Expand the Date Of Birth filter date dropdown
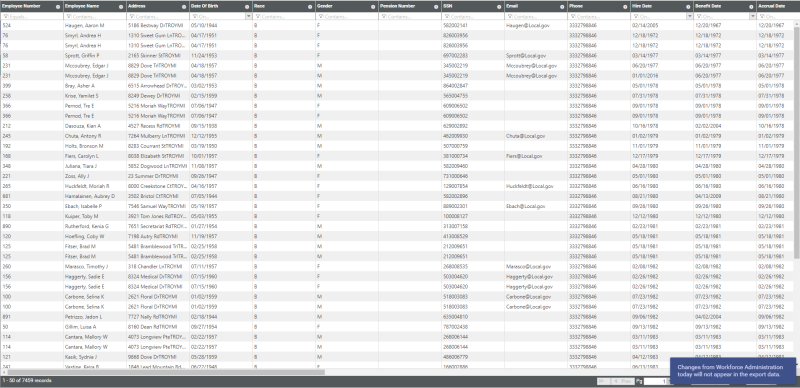The height and width of the screenshot is (388, 800). [x=248, y=16]
